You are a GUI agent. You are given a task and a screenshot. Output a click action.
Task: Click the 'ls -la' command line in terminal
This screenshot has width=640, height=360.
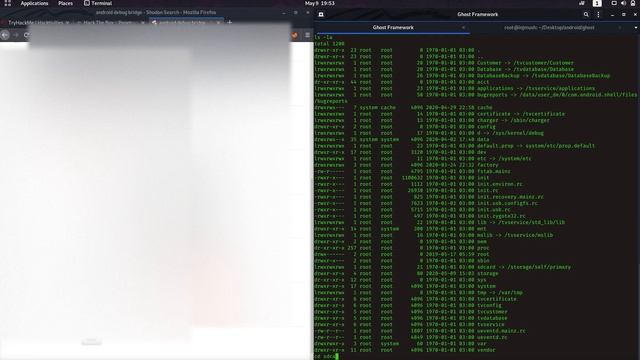(x=323, y=38)
